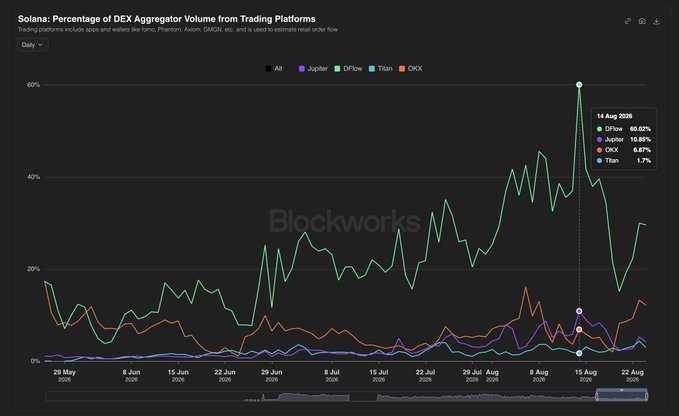
Task: Click the 22 Jul x-axis label
Action: pyautogui.click(x=425, y=375)
